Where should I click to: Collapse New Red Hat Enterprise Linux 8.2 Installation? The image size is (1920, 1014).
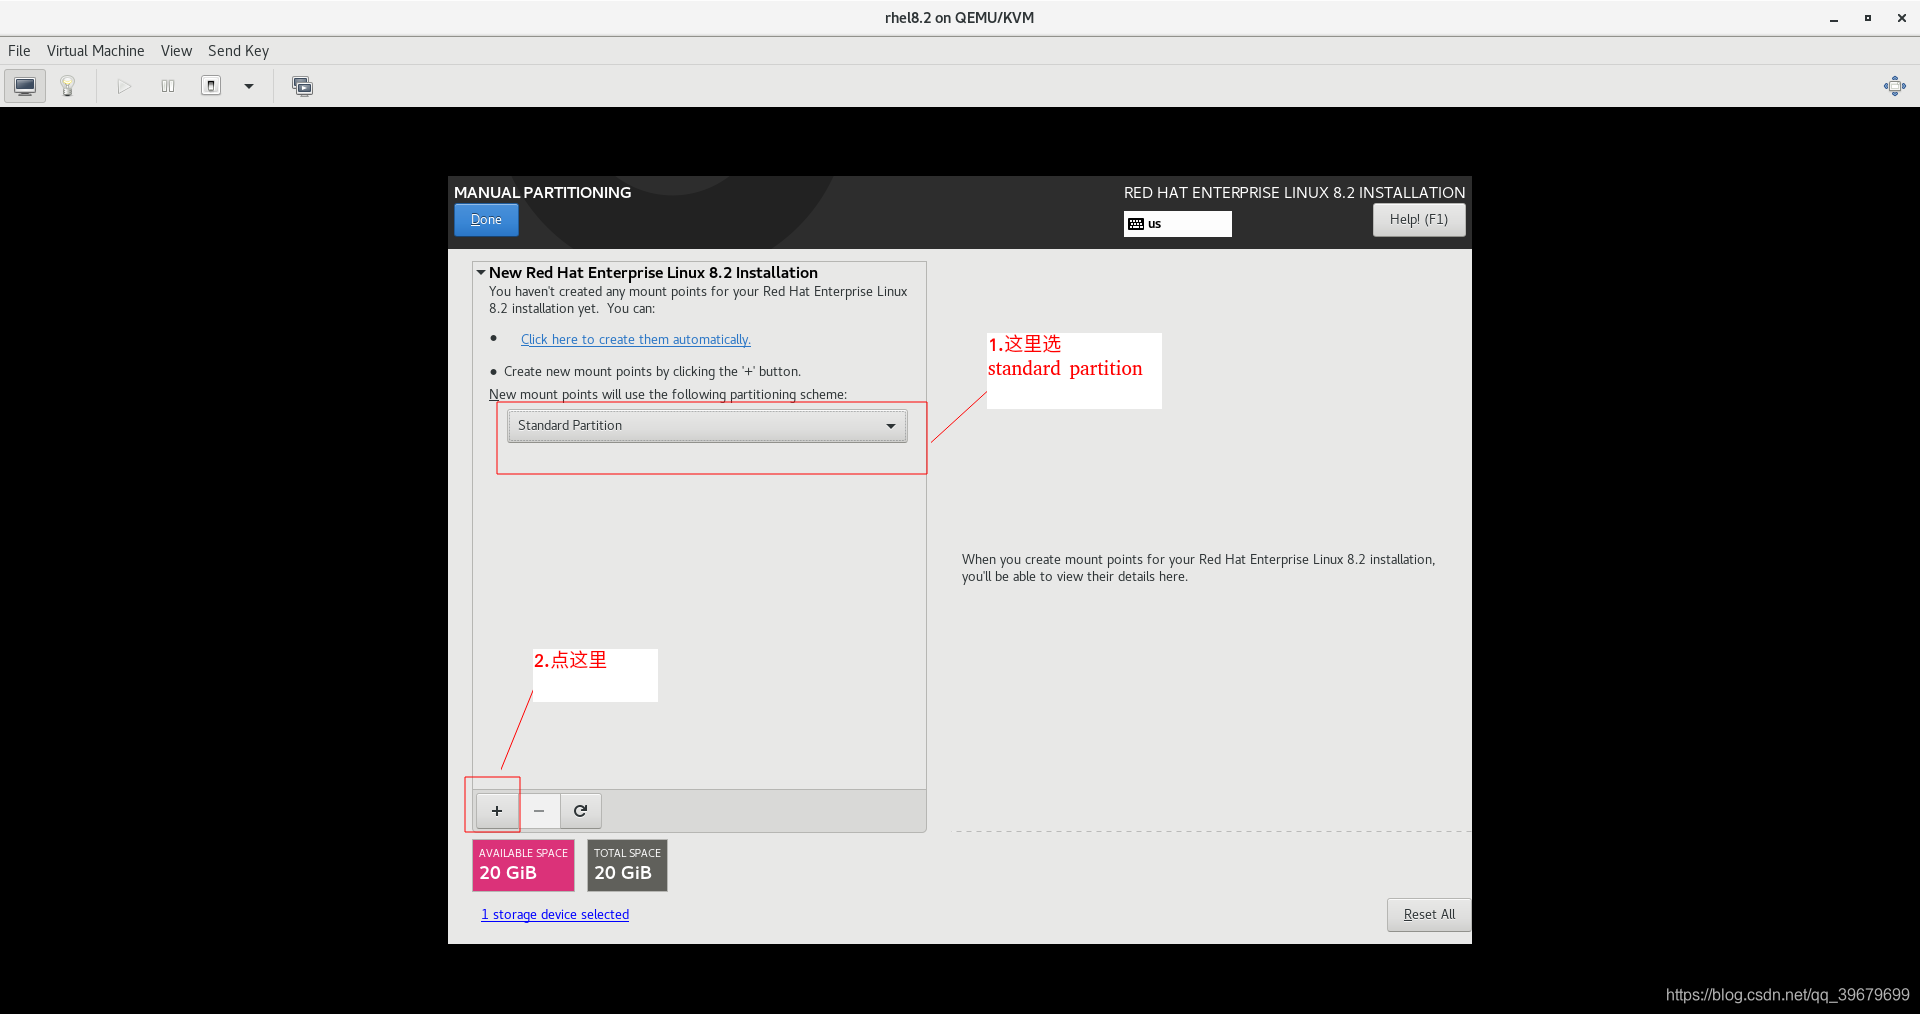[481, 272]
